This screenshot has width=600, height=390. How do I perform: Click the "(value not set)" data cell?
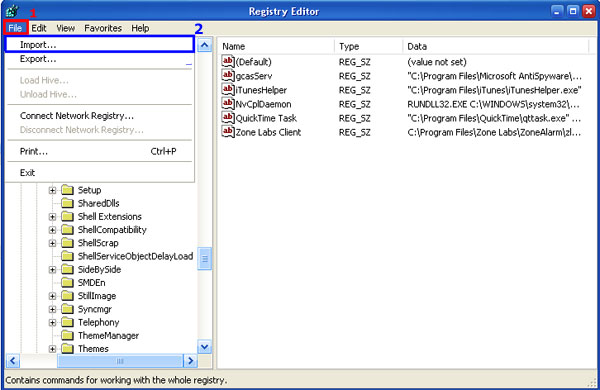437,62
